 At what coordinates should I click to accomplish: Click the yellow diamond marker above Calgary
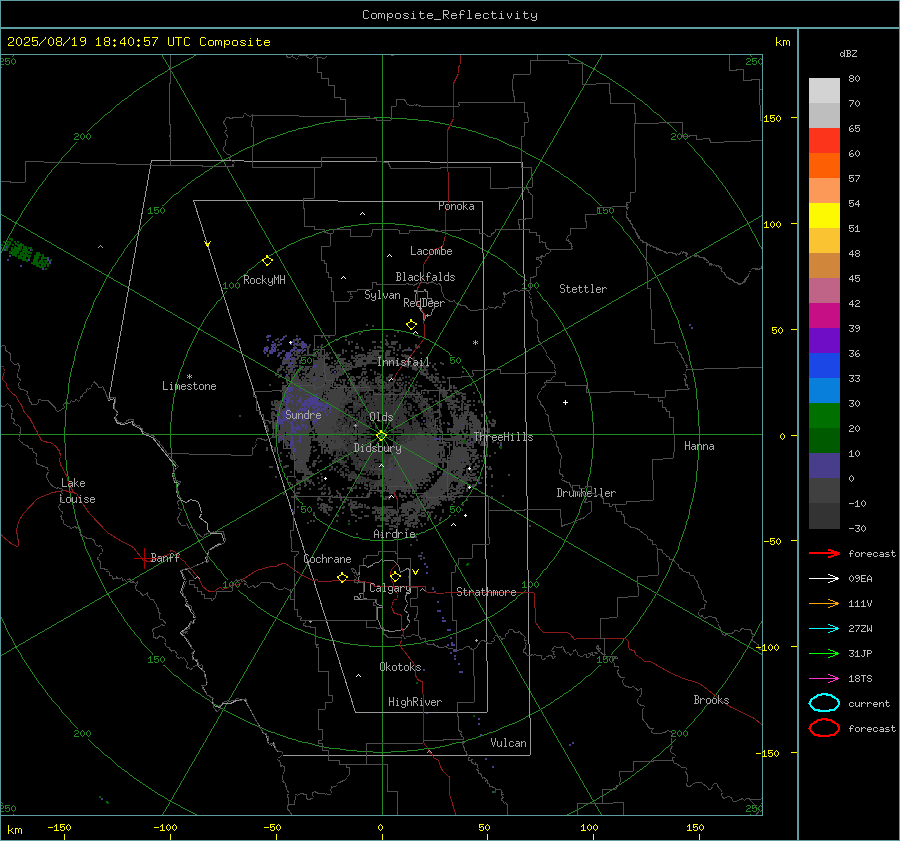pyautogui.click(x=395, y=576)
